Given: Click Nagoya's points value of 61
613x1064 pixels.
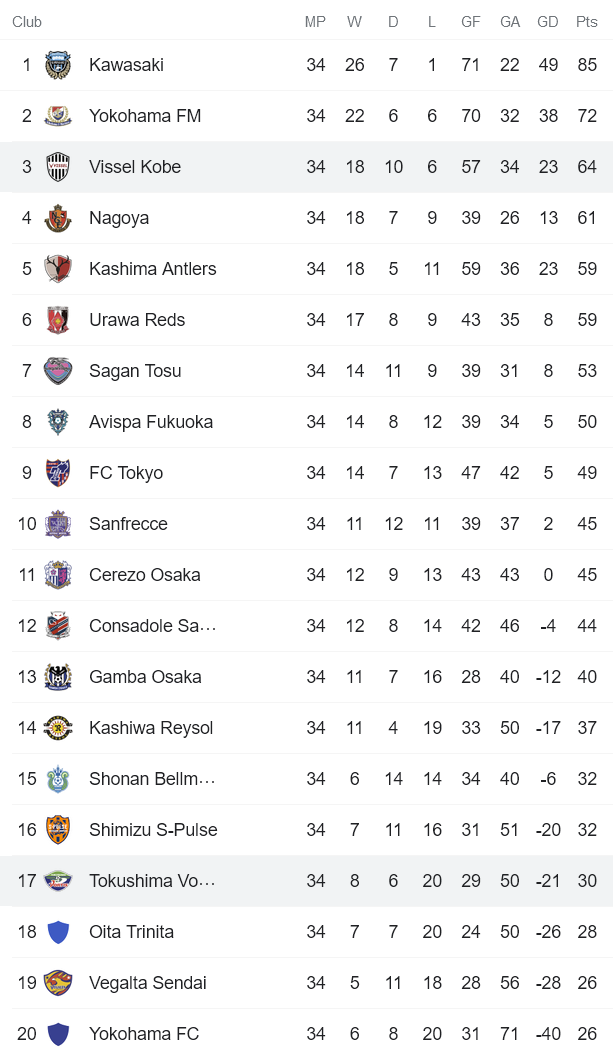Looking at the screenshot, I should tap(587, 217).
